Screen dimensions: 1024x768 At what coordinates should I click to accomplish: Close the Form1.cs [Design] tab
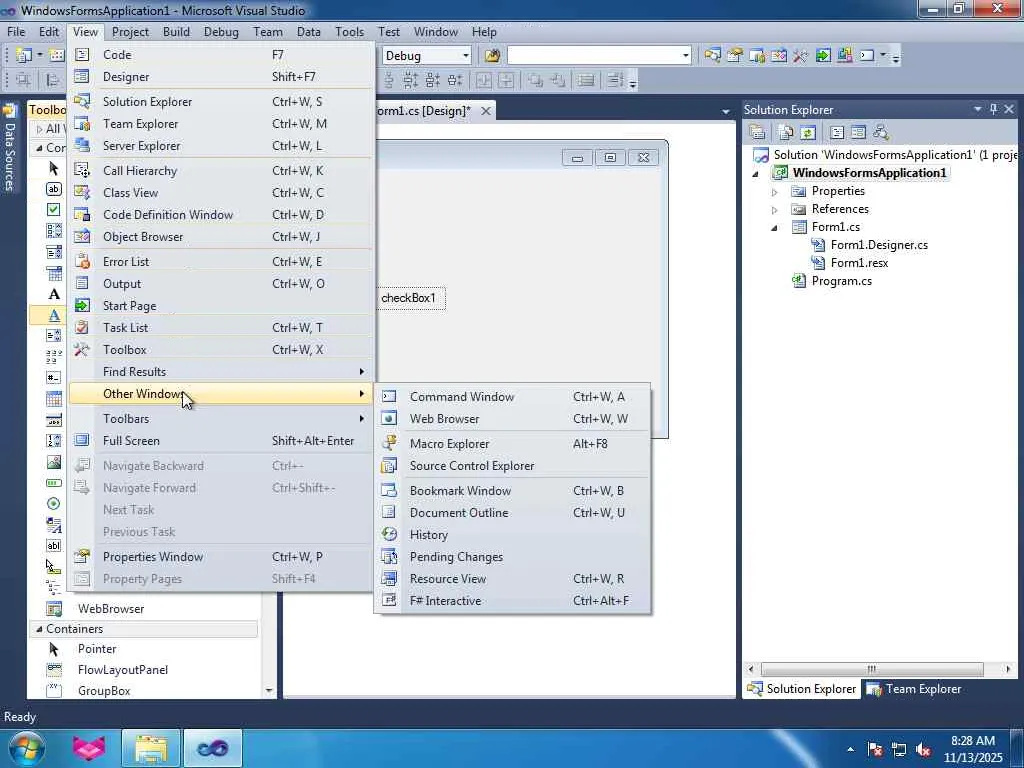[x=486, y=111]
